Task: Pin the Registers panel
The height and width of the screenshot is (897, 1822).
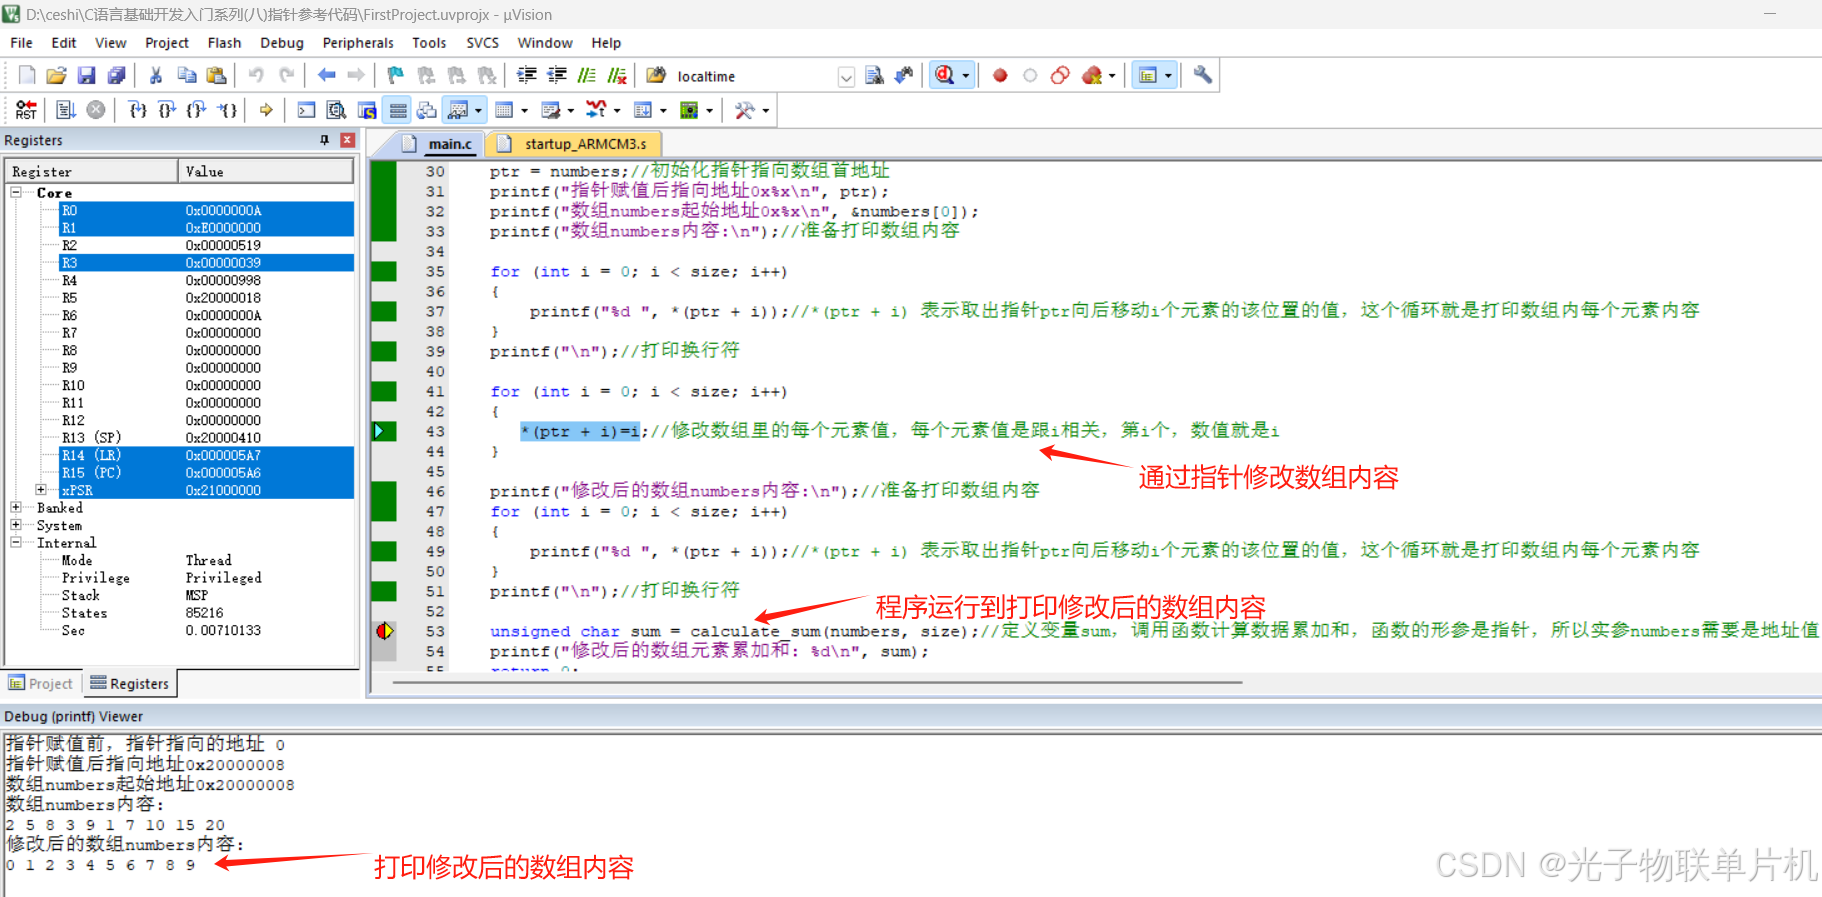Action: tap(324, 140)
